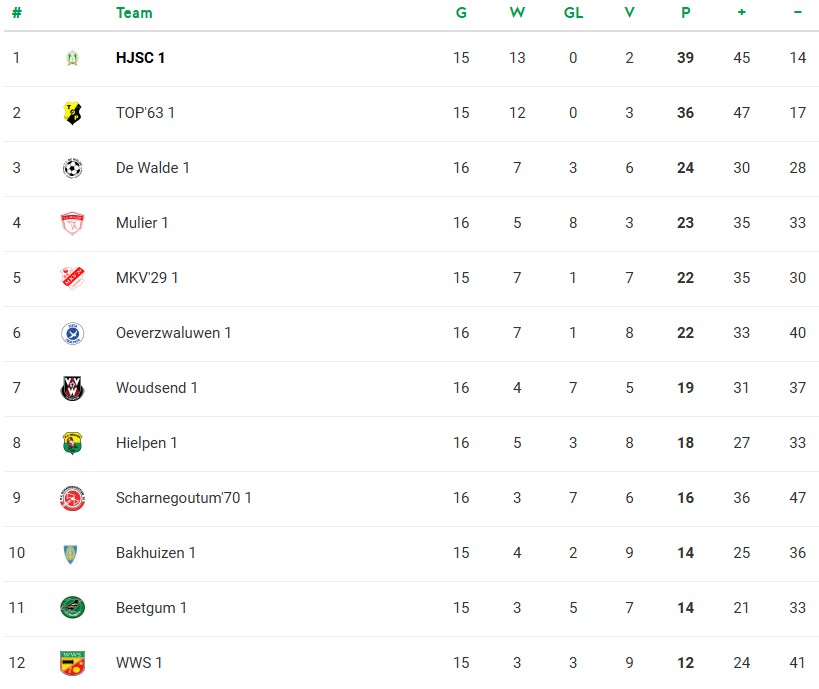Click the # position column header

tap(16, 13)
